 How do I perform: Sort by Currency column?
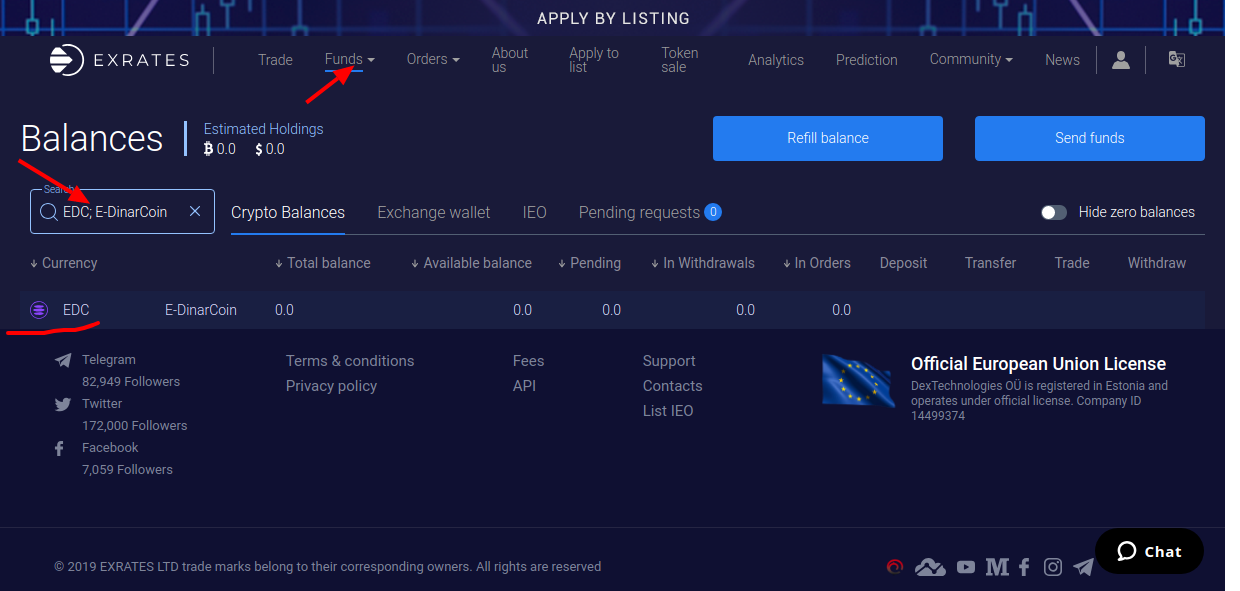point(63,263)
